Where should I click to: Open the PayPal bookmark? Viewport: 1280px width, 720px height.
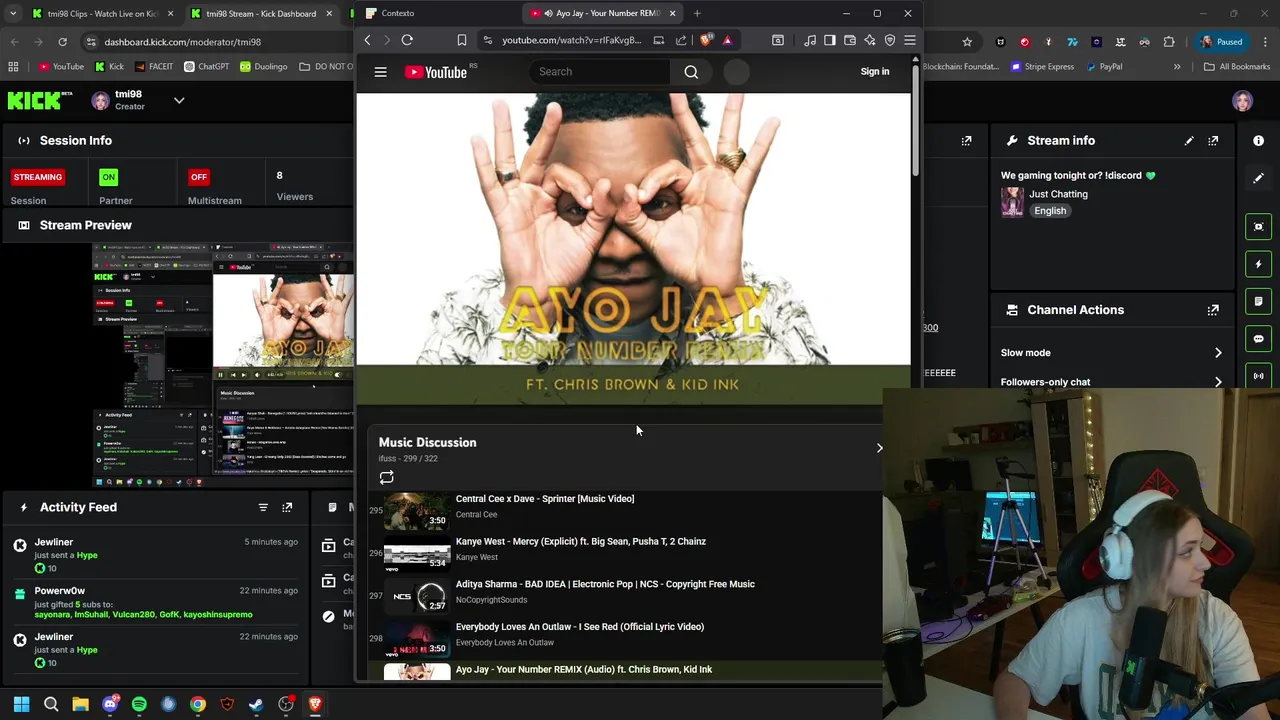click(1104, 67)
